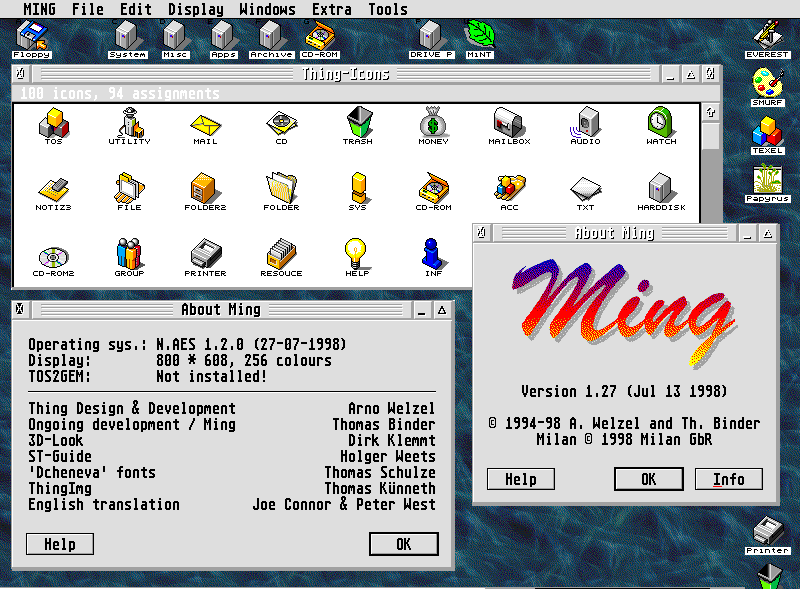Select the SYS icon in Thing-Icons
The width and height of the screenshot is (800, 589).
pyautogui.click(x=358, y=192)
